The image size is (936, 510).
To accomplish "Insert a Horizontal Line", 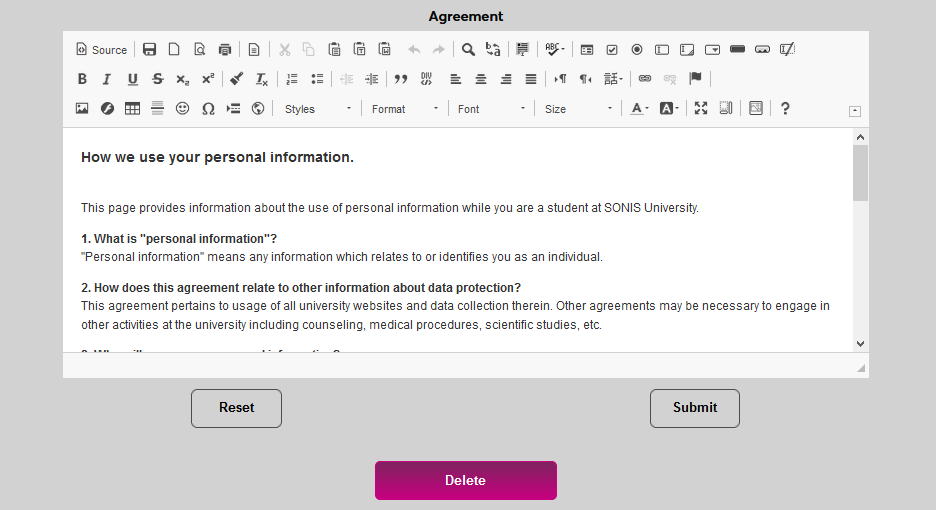I will click(158, 109).
